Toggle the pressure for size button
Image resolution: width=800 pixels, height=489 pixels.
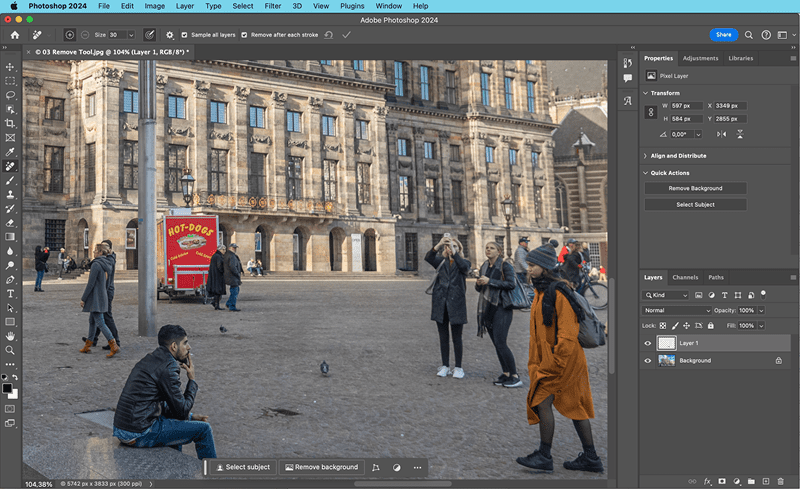click(149, 35)
